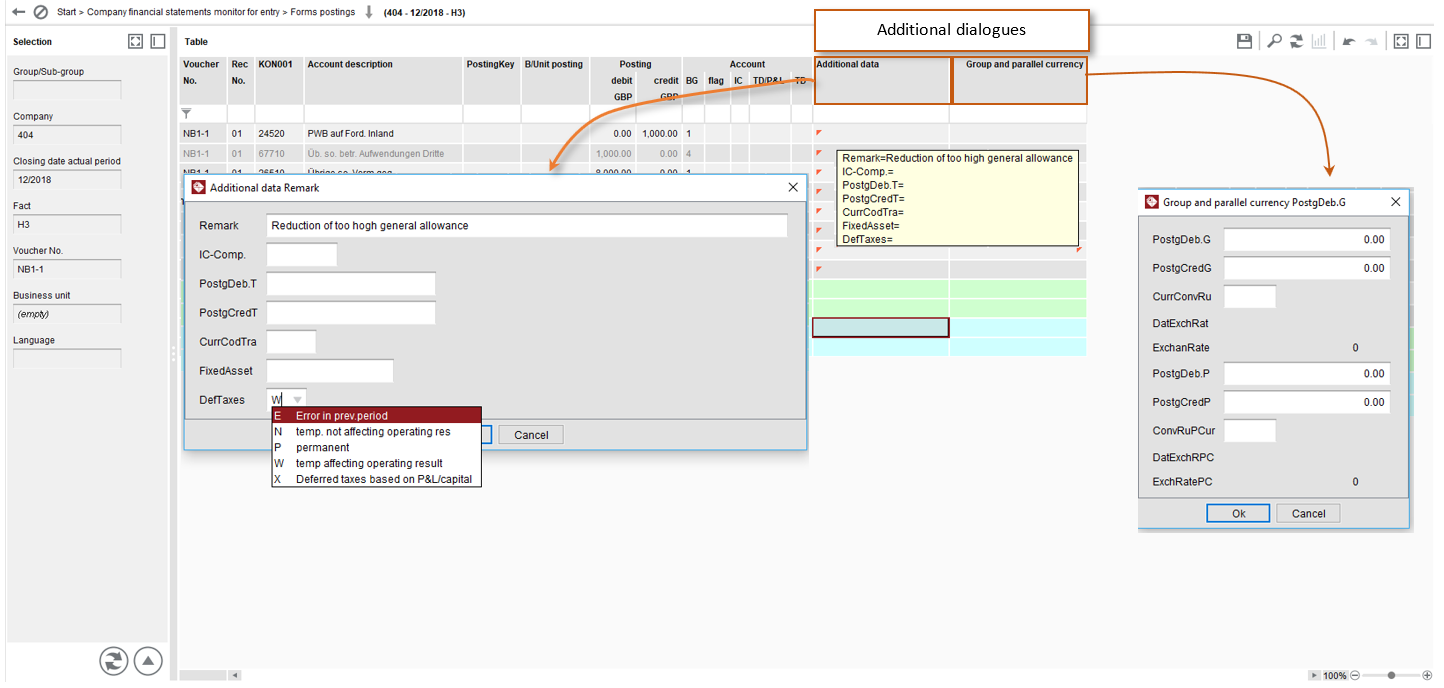Collapse the Selection panel sidebar
Image resolution: width=1444 pixels, height=688 pixels.
(x=158, y=41)
